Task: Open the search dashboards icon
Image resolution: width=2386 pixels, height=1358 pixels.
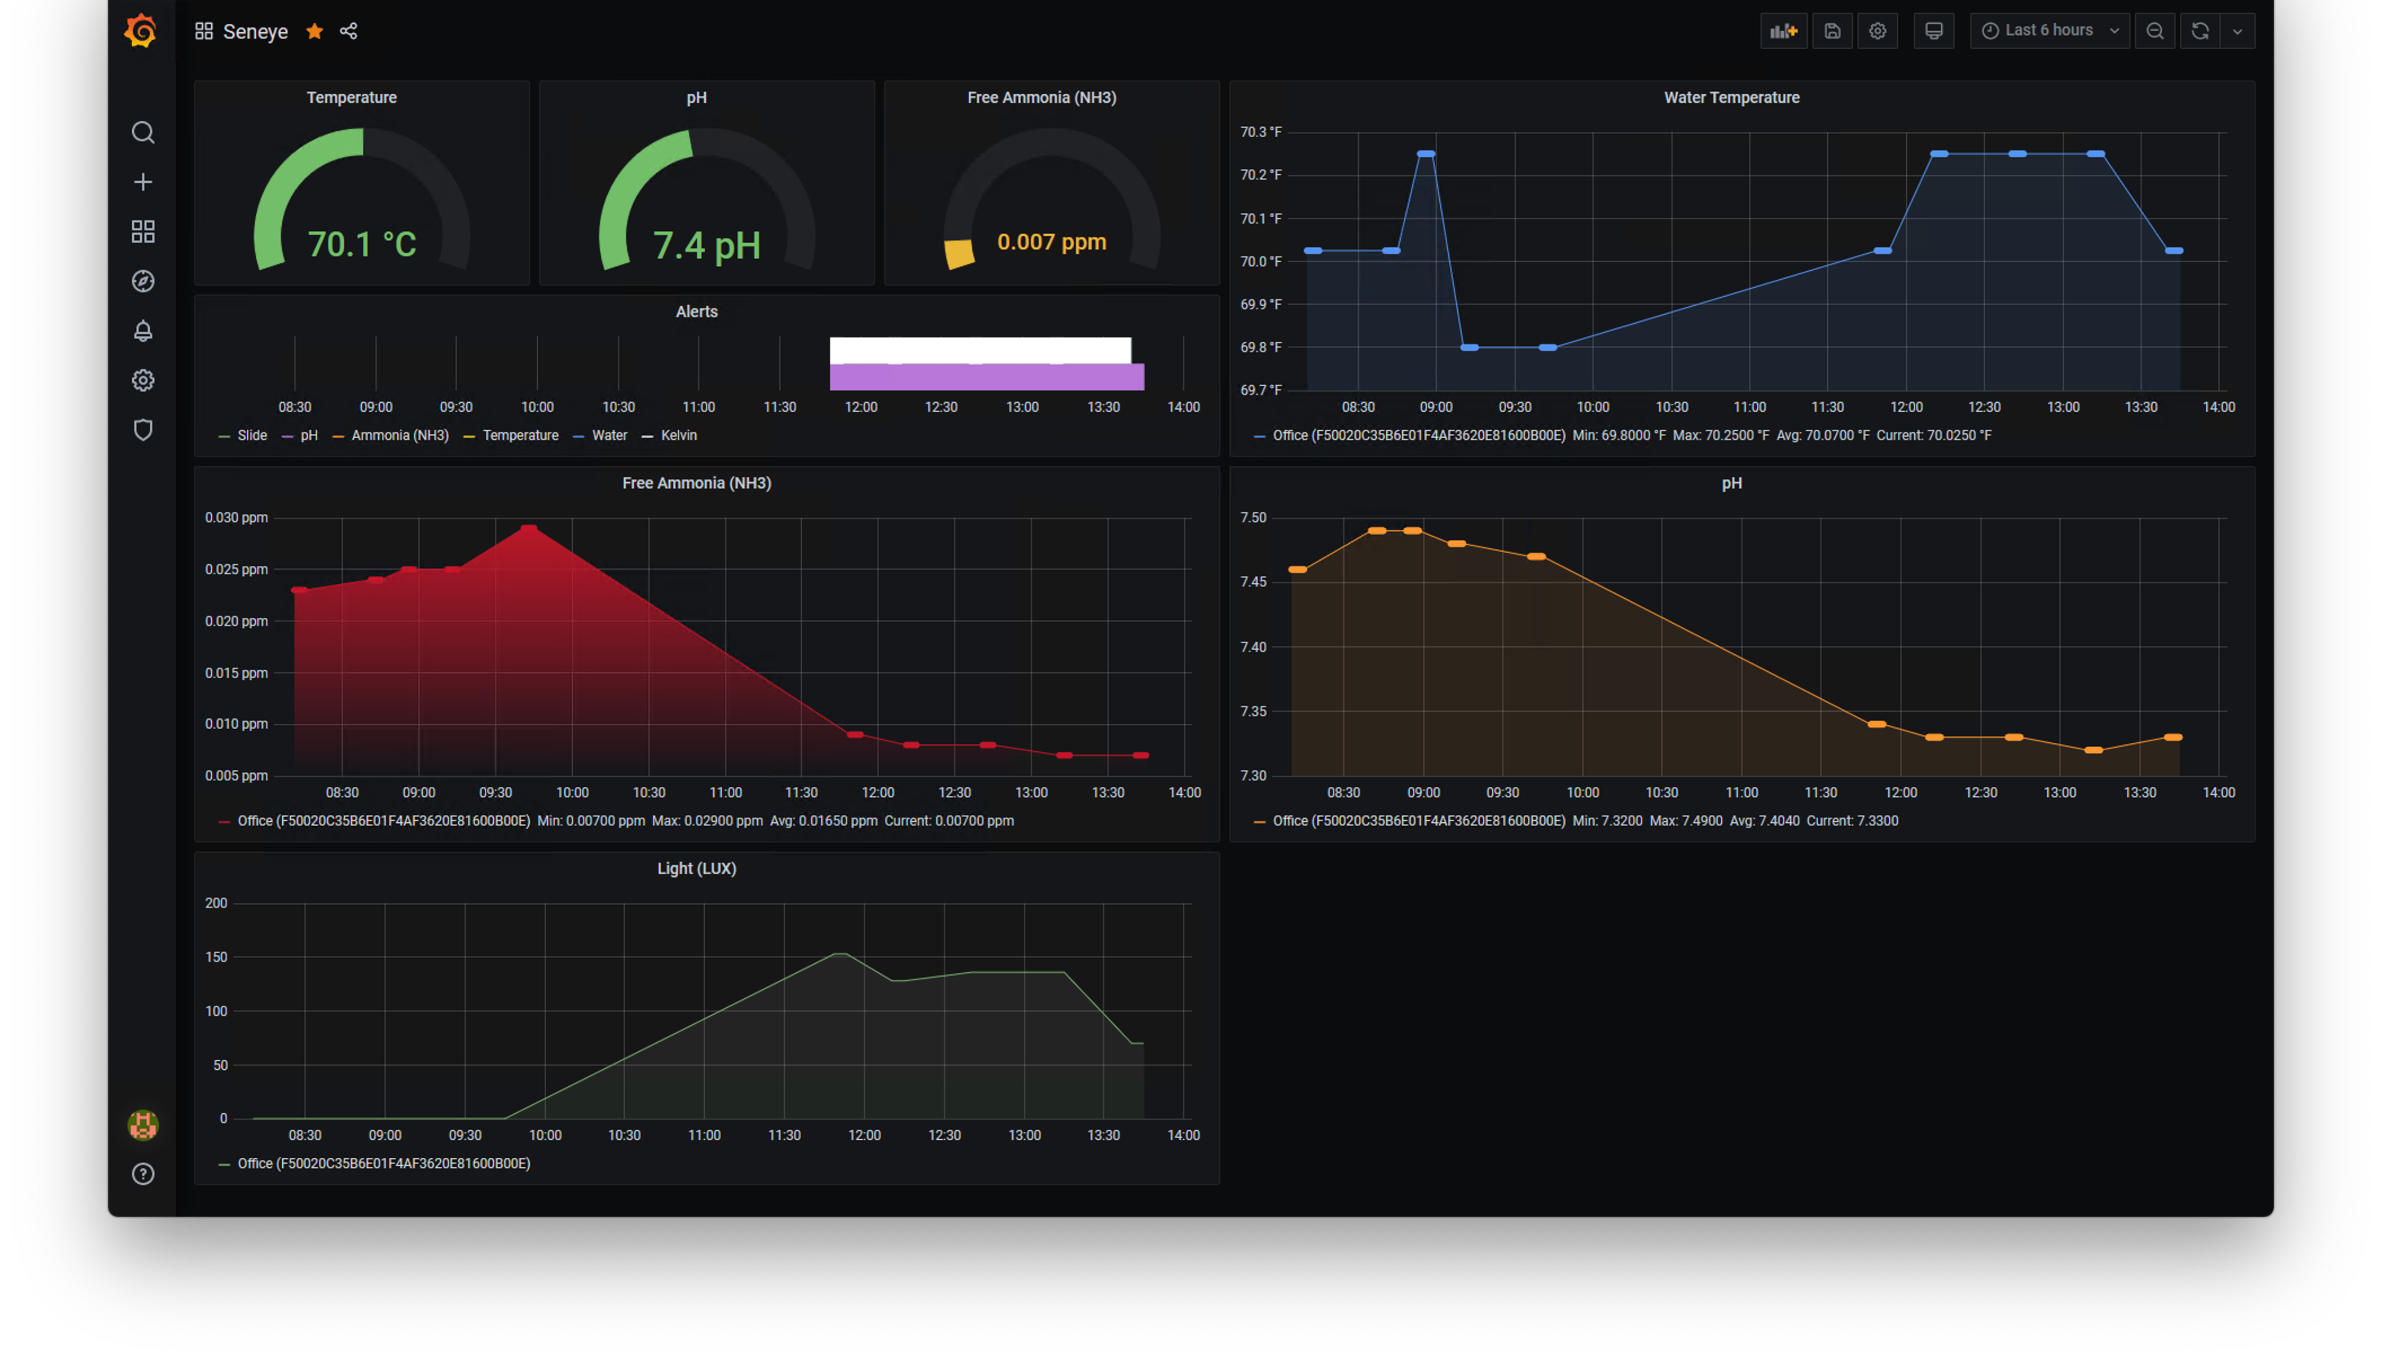Action: 143,133
